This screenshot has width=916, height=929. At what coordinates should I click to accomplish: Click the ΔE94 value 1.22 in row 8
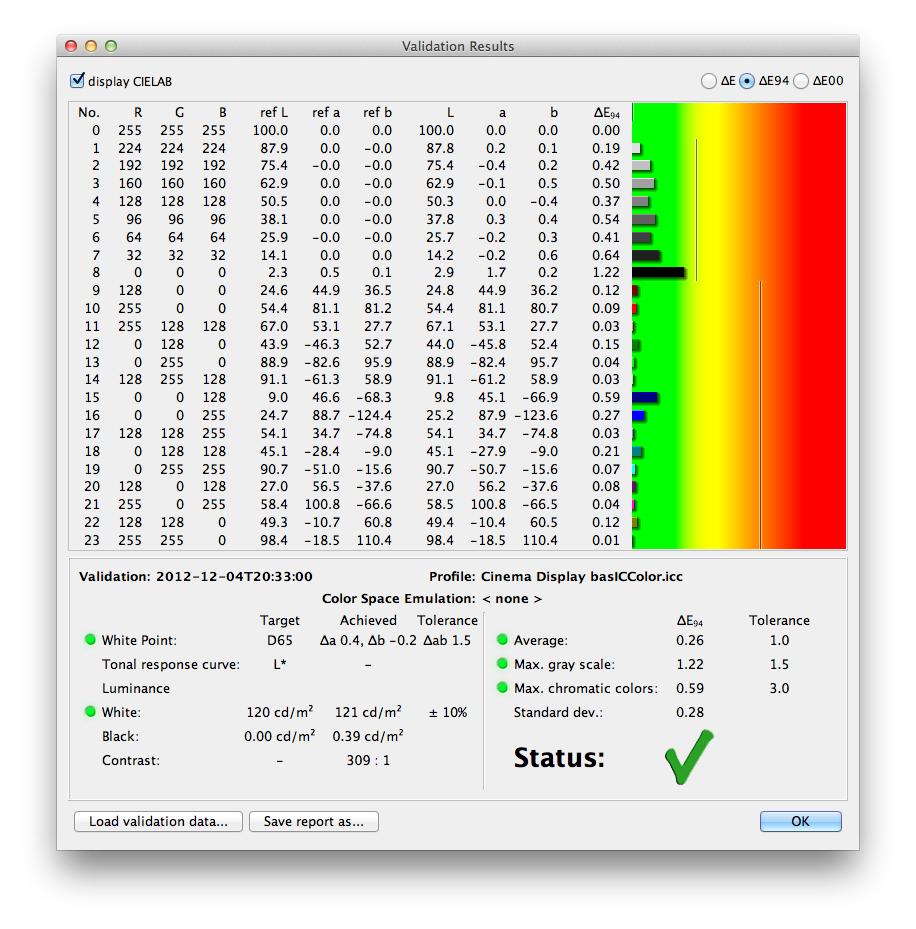pos(606,273)
